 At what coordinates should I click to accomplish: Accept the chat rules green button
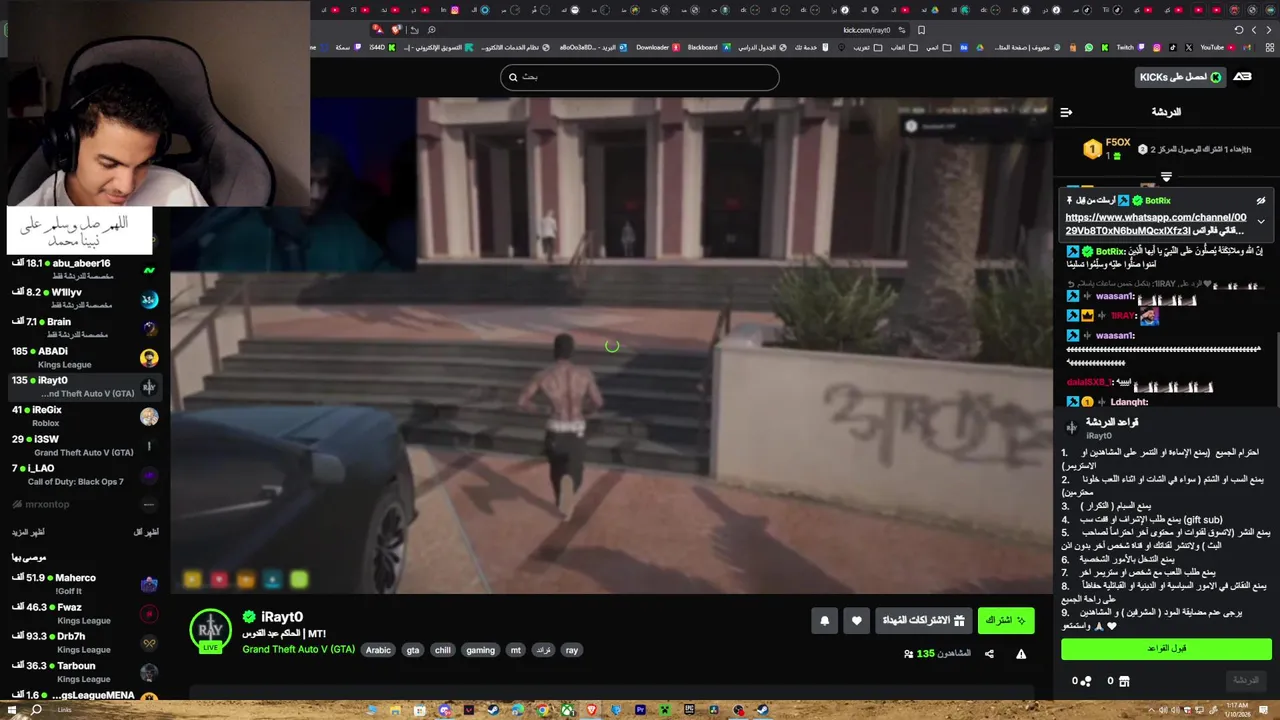(x=1166, y=648)
